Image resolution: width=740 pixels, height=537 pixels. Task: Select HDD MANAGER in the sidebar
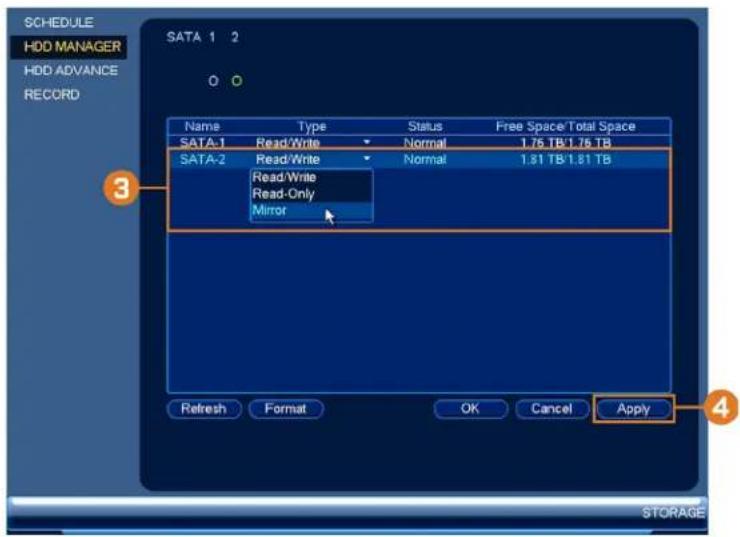tap(69, 47)
